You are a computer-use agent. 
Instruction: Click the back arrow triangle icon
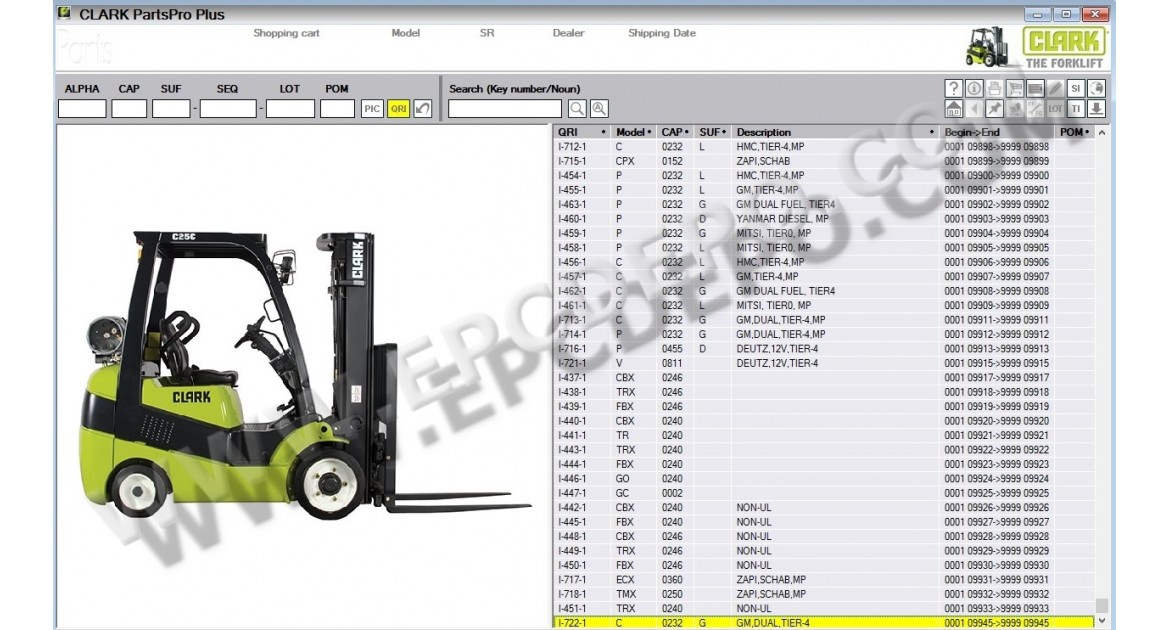(974, 108)
